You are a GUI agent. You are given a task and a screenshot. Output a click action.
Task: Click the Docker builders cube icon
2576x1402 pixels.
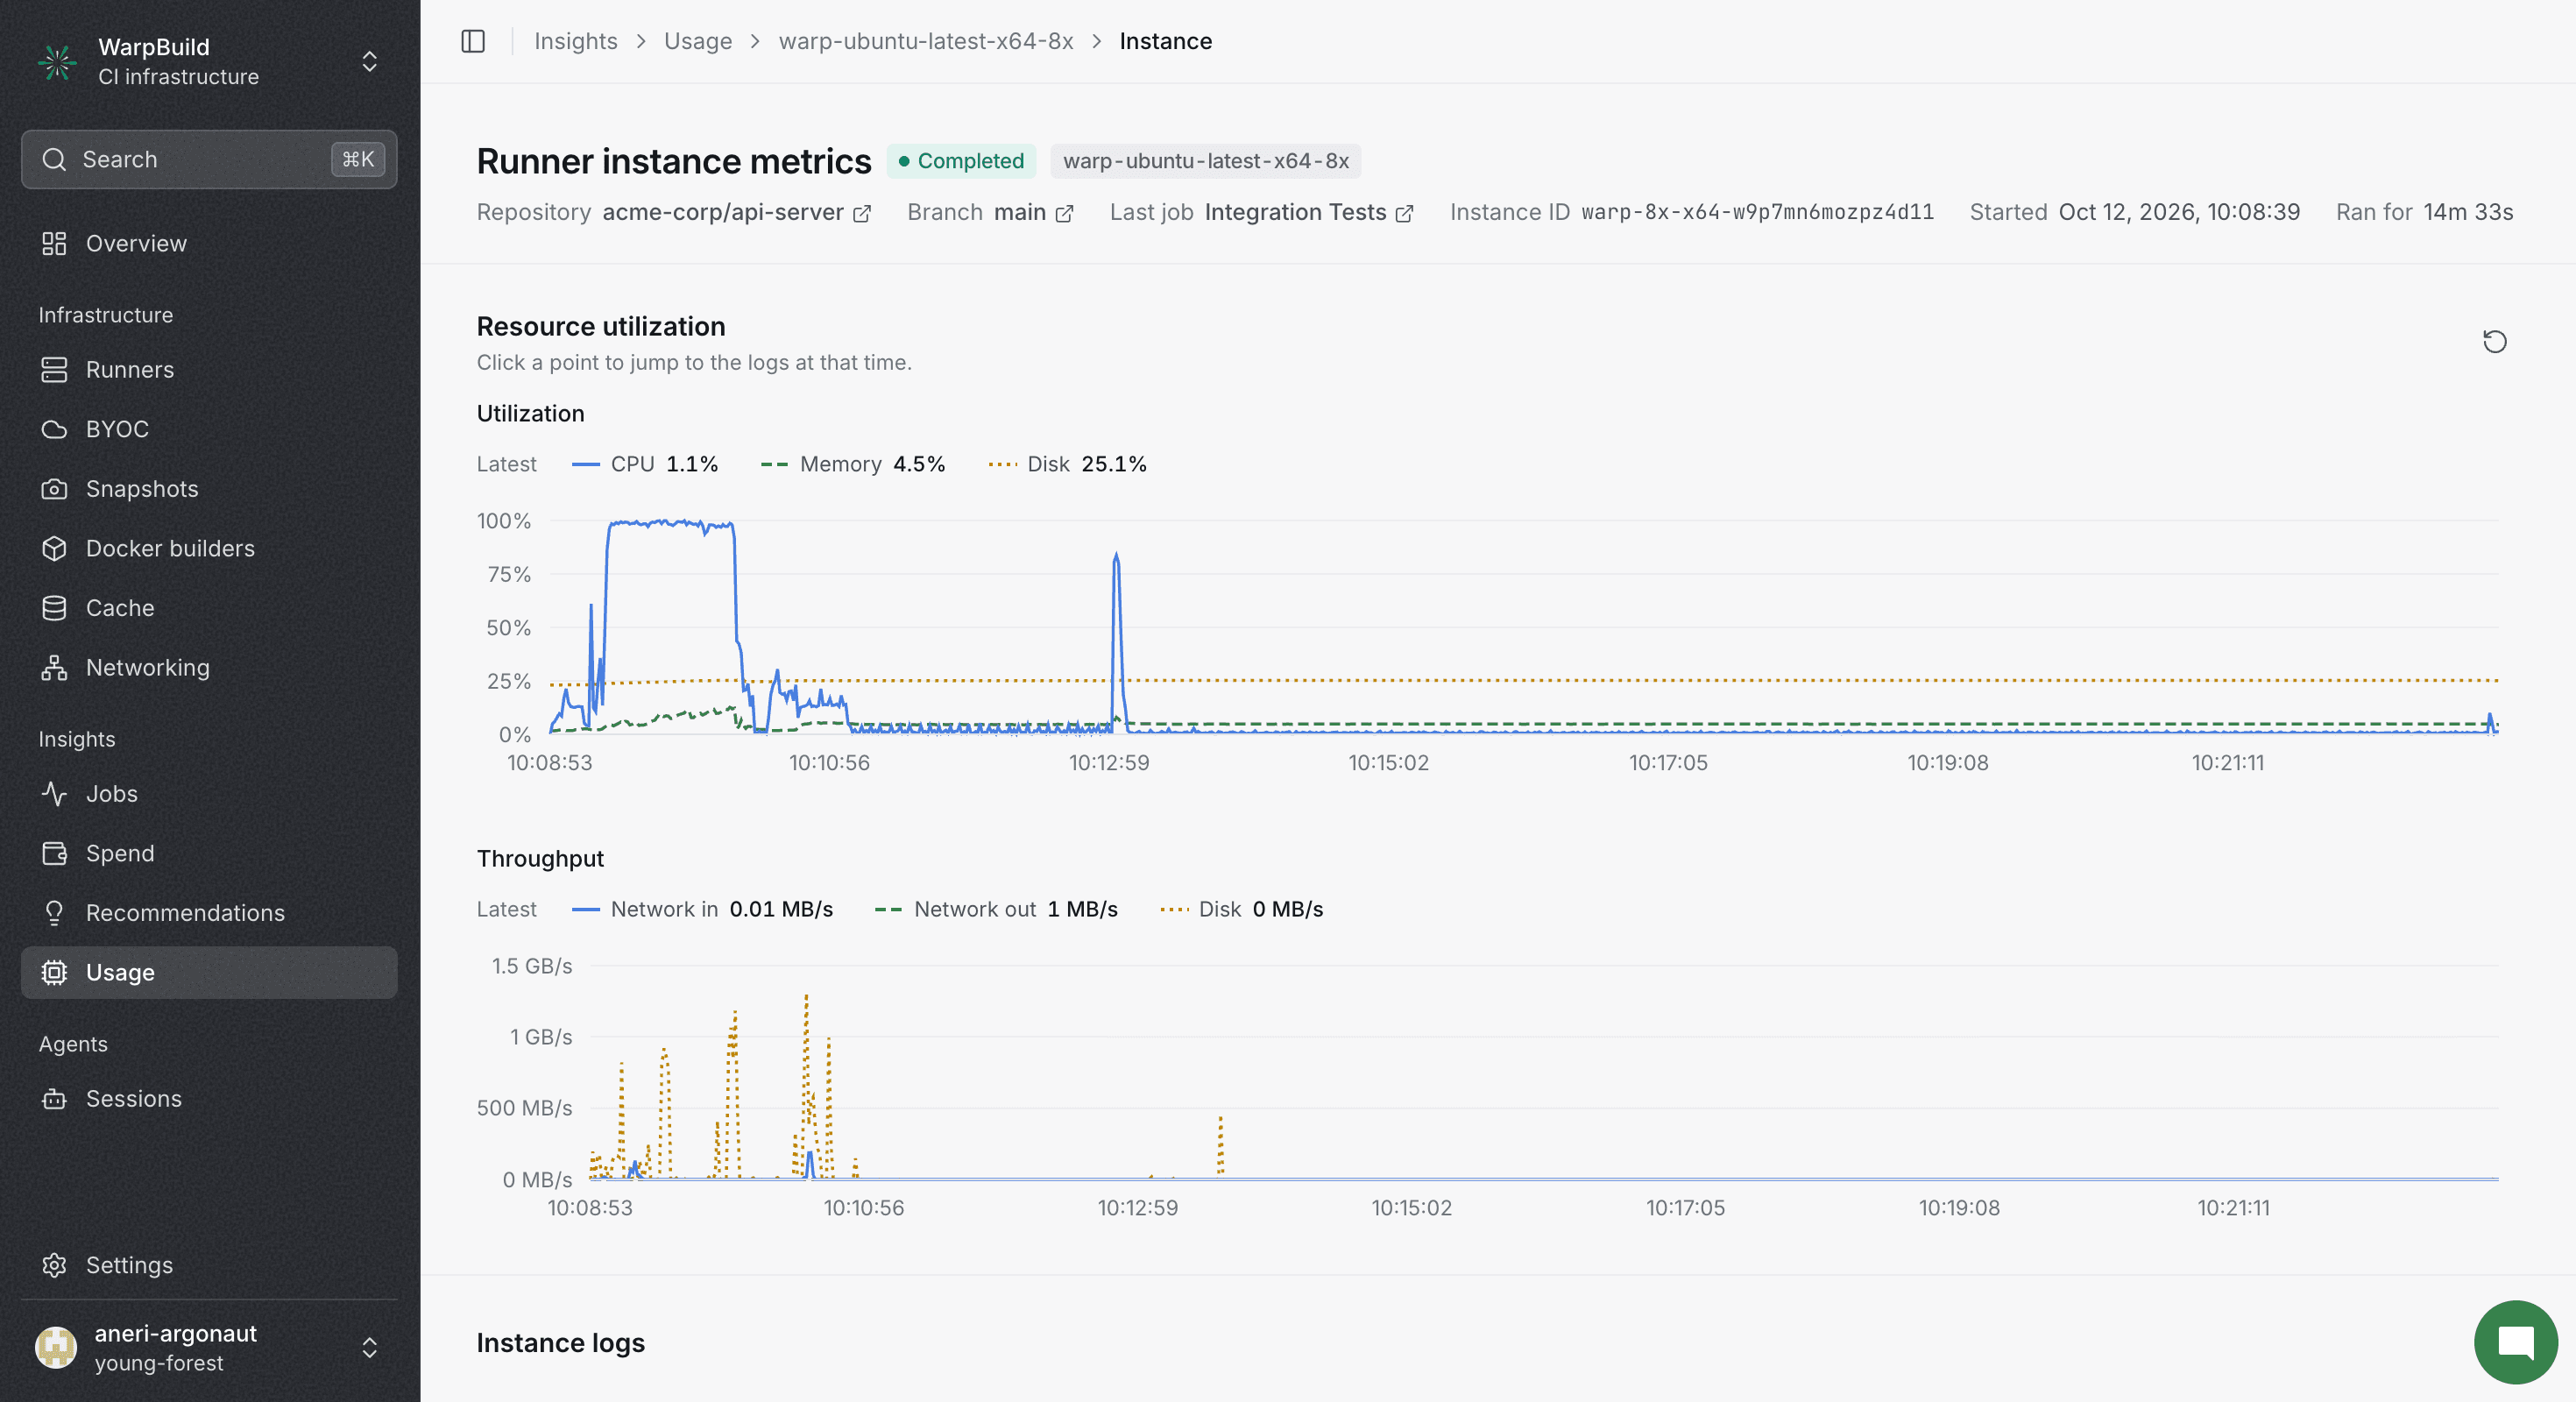[54, 548]
